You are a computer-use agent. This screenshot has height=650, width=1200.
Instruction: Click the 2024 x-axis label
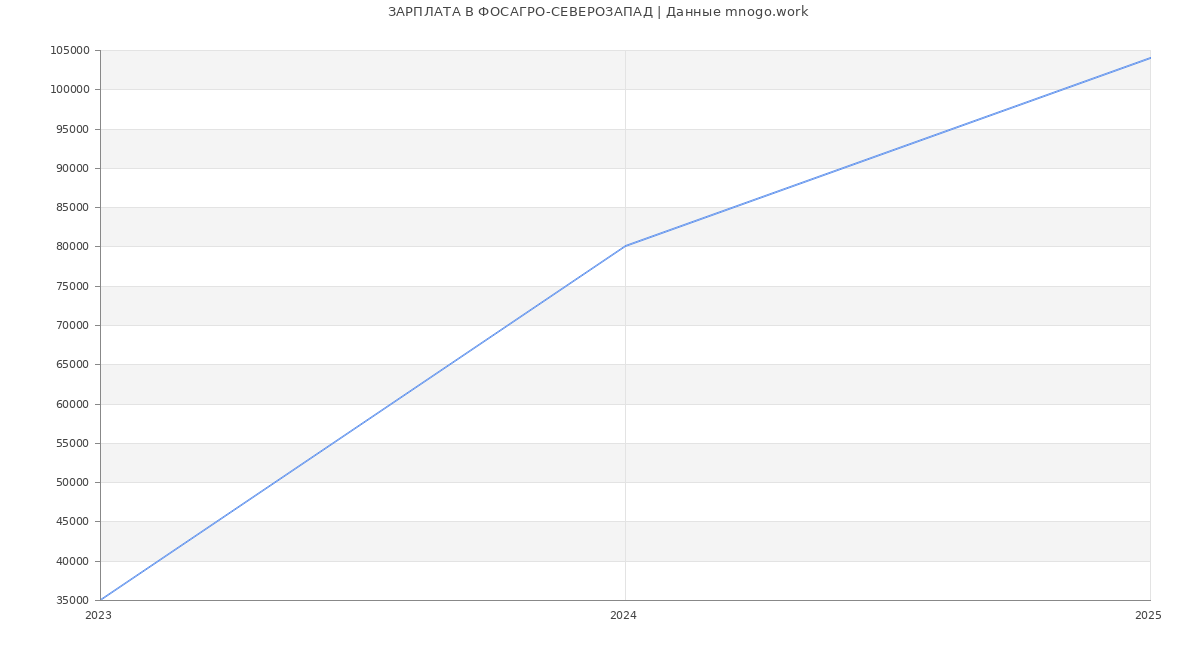(623, 616)
